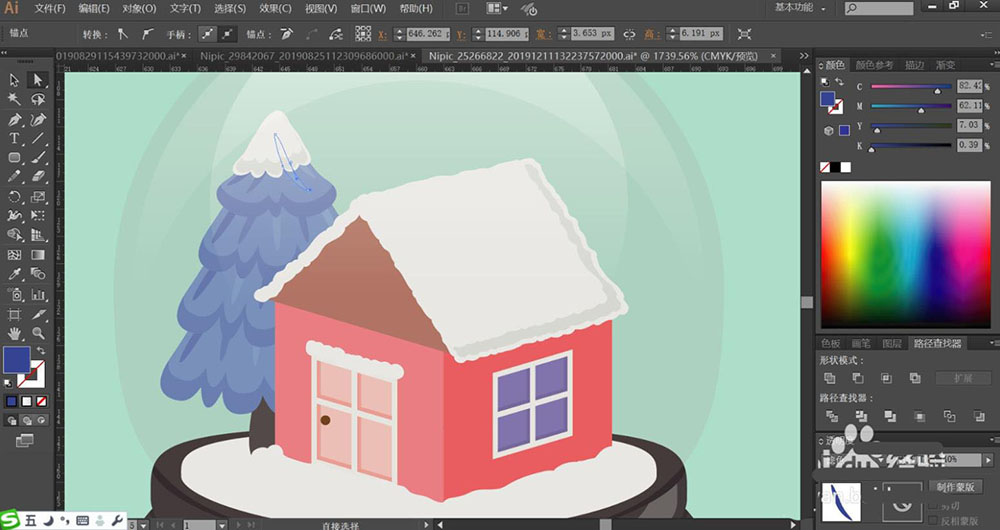Select the Symbol Sprayer tool
Screen dimensions: 1000x530
(14, 295)
